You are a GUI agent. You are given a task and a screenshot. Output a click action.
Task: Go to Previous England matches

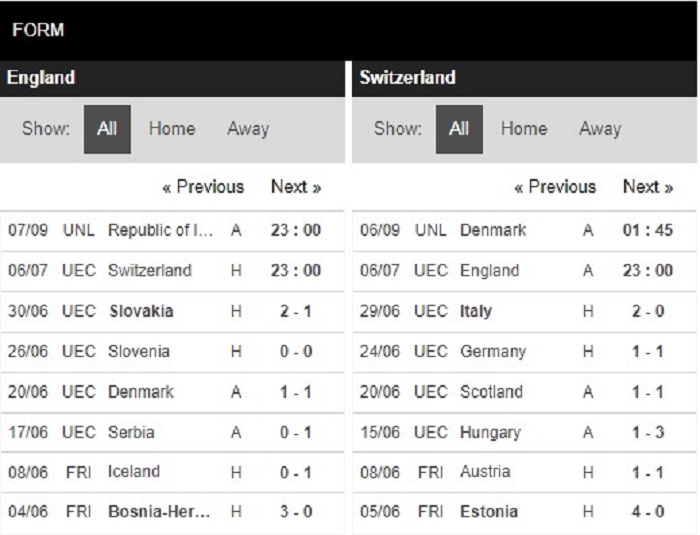click(203, 187)
